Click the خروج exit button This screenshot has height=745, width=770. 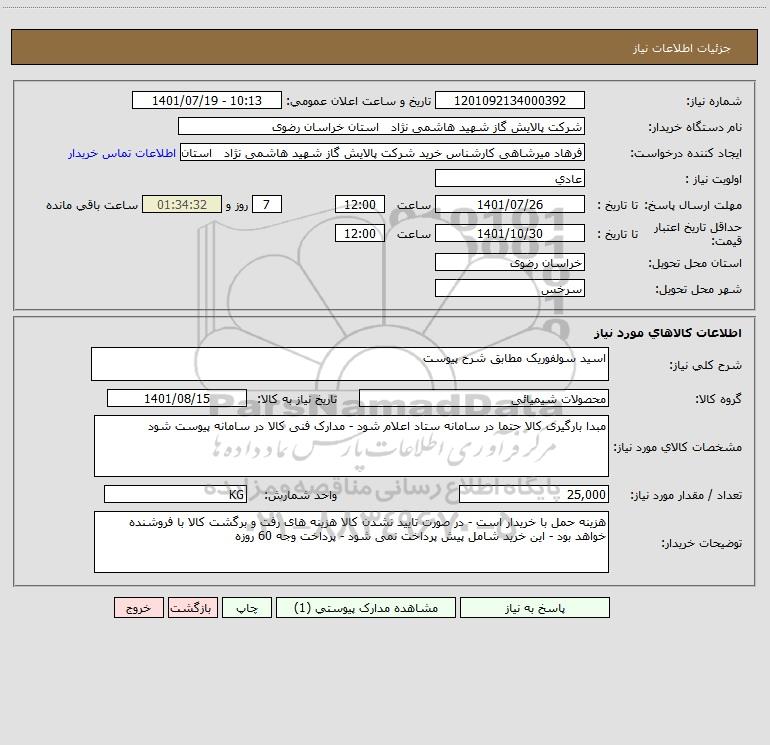pyautogui.click(x=138, y=607)
